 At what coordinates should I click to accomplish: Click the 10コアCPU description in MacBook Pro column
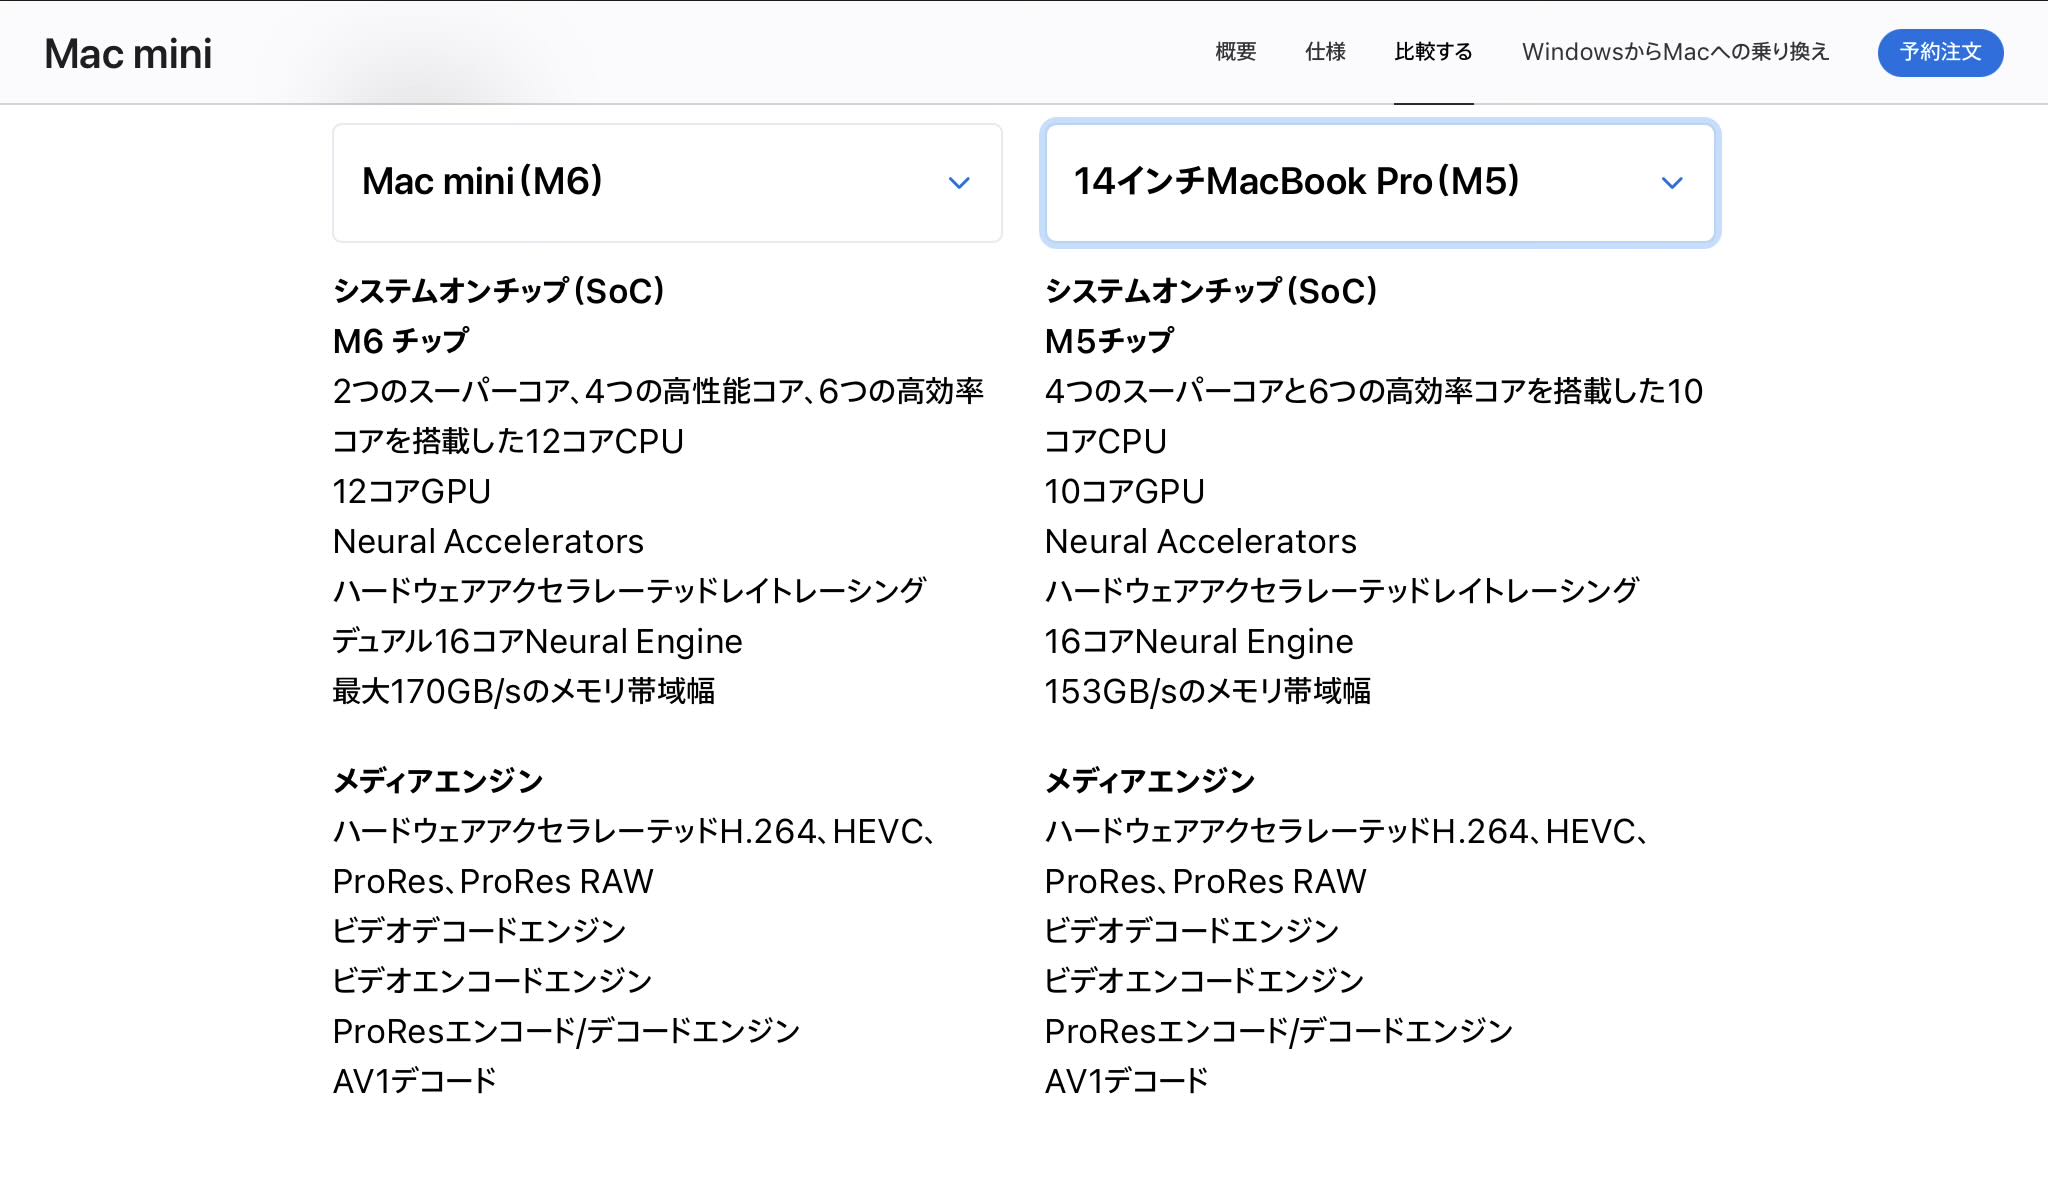(1374, 416)
